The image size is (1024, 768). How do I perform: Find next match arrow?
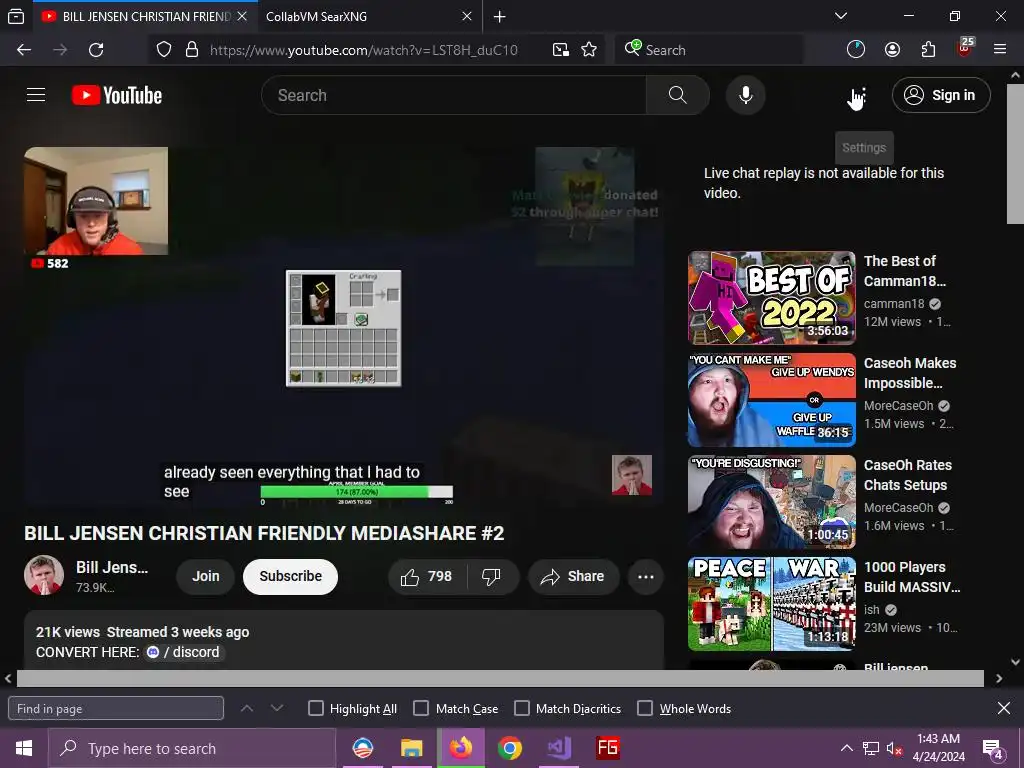tap(277, 708)
